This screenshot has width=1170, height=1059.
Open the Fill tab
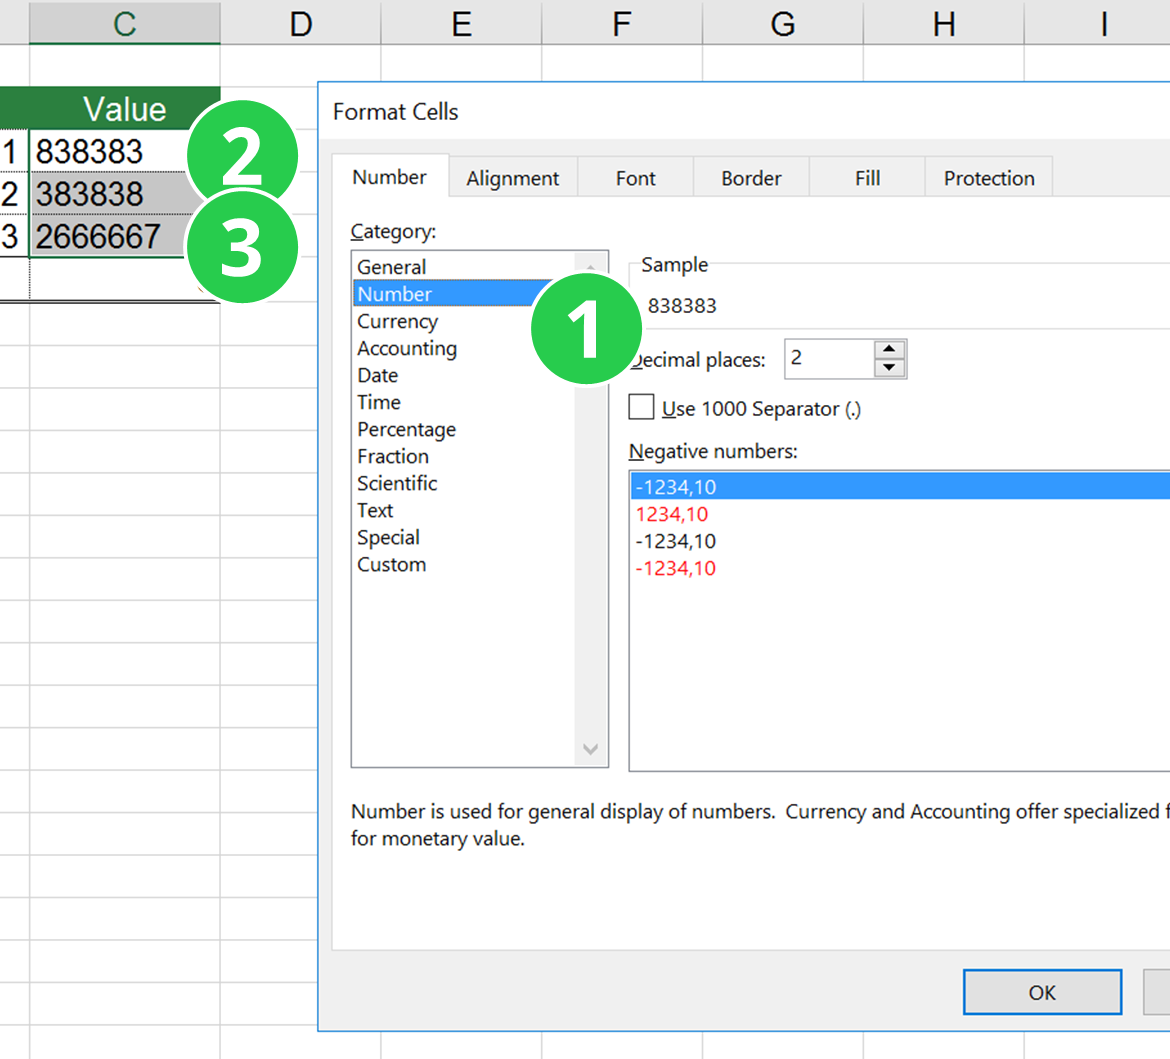click(x=867, y=177)
